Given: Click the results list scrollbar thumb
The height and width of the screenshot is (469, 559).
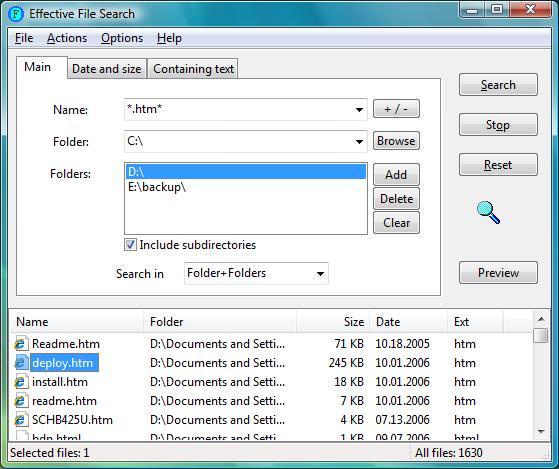Looking at the screenshot, I should point(542,335).
